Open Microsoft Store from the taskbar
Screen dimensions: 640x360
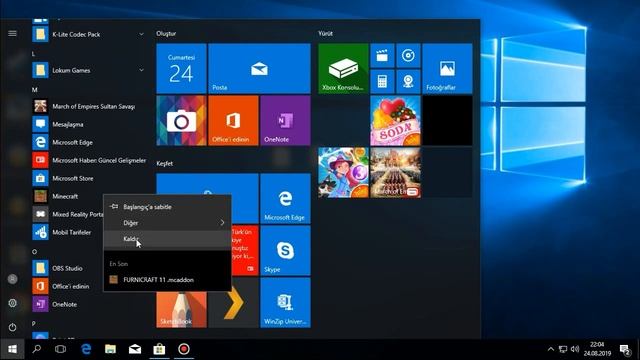click(x=159, y=349)
